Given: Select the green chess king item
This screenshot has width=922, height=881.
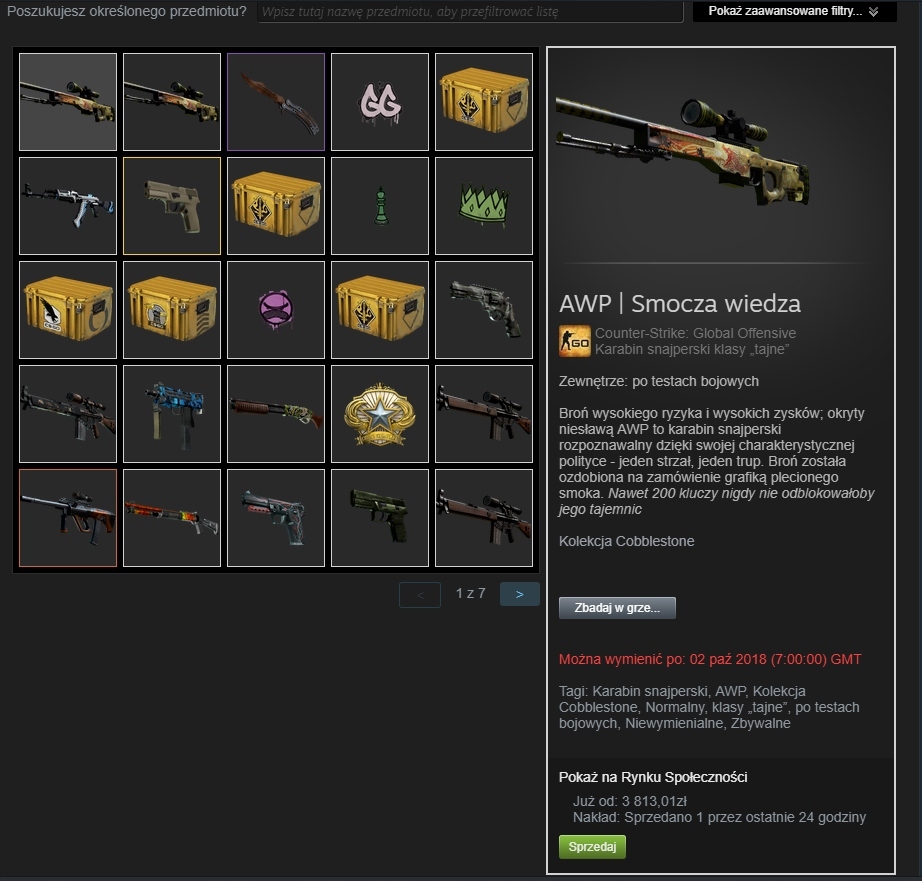Looking at the screenshot, I should (380, 206).
